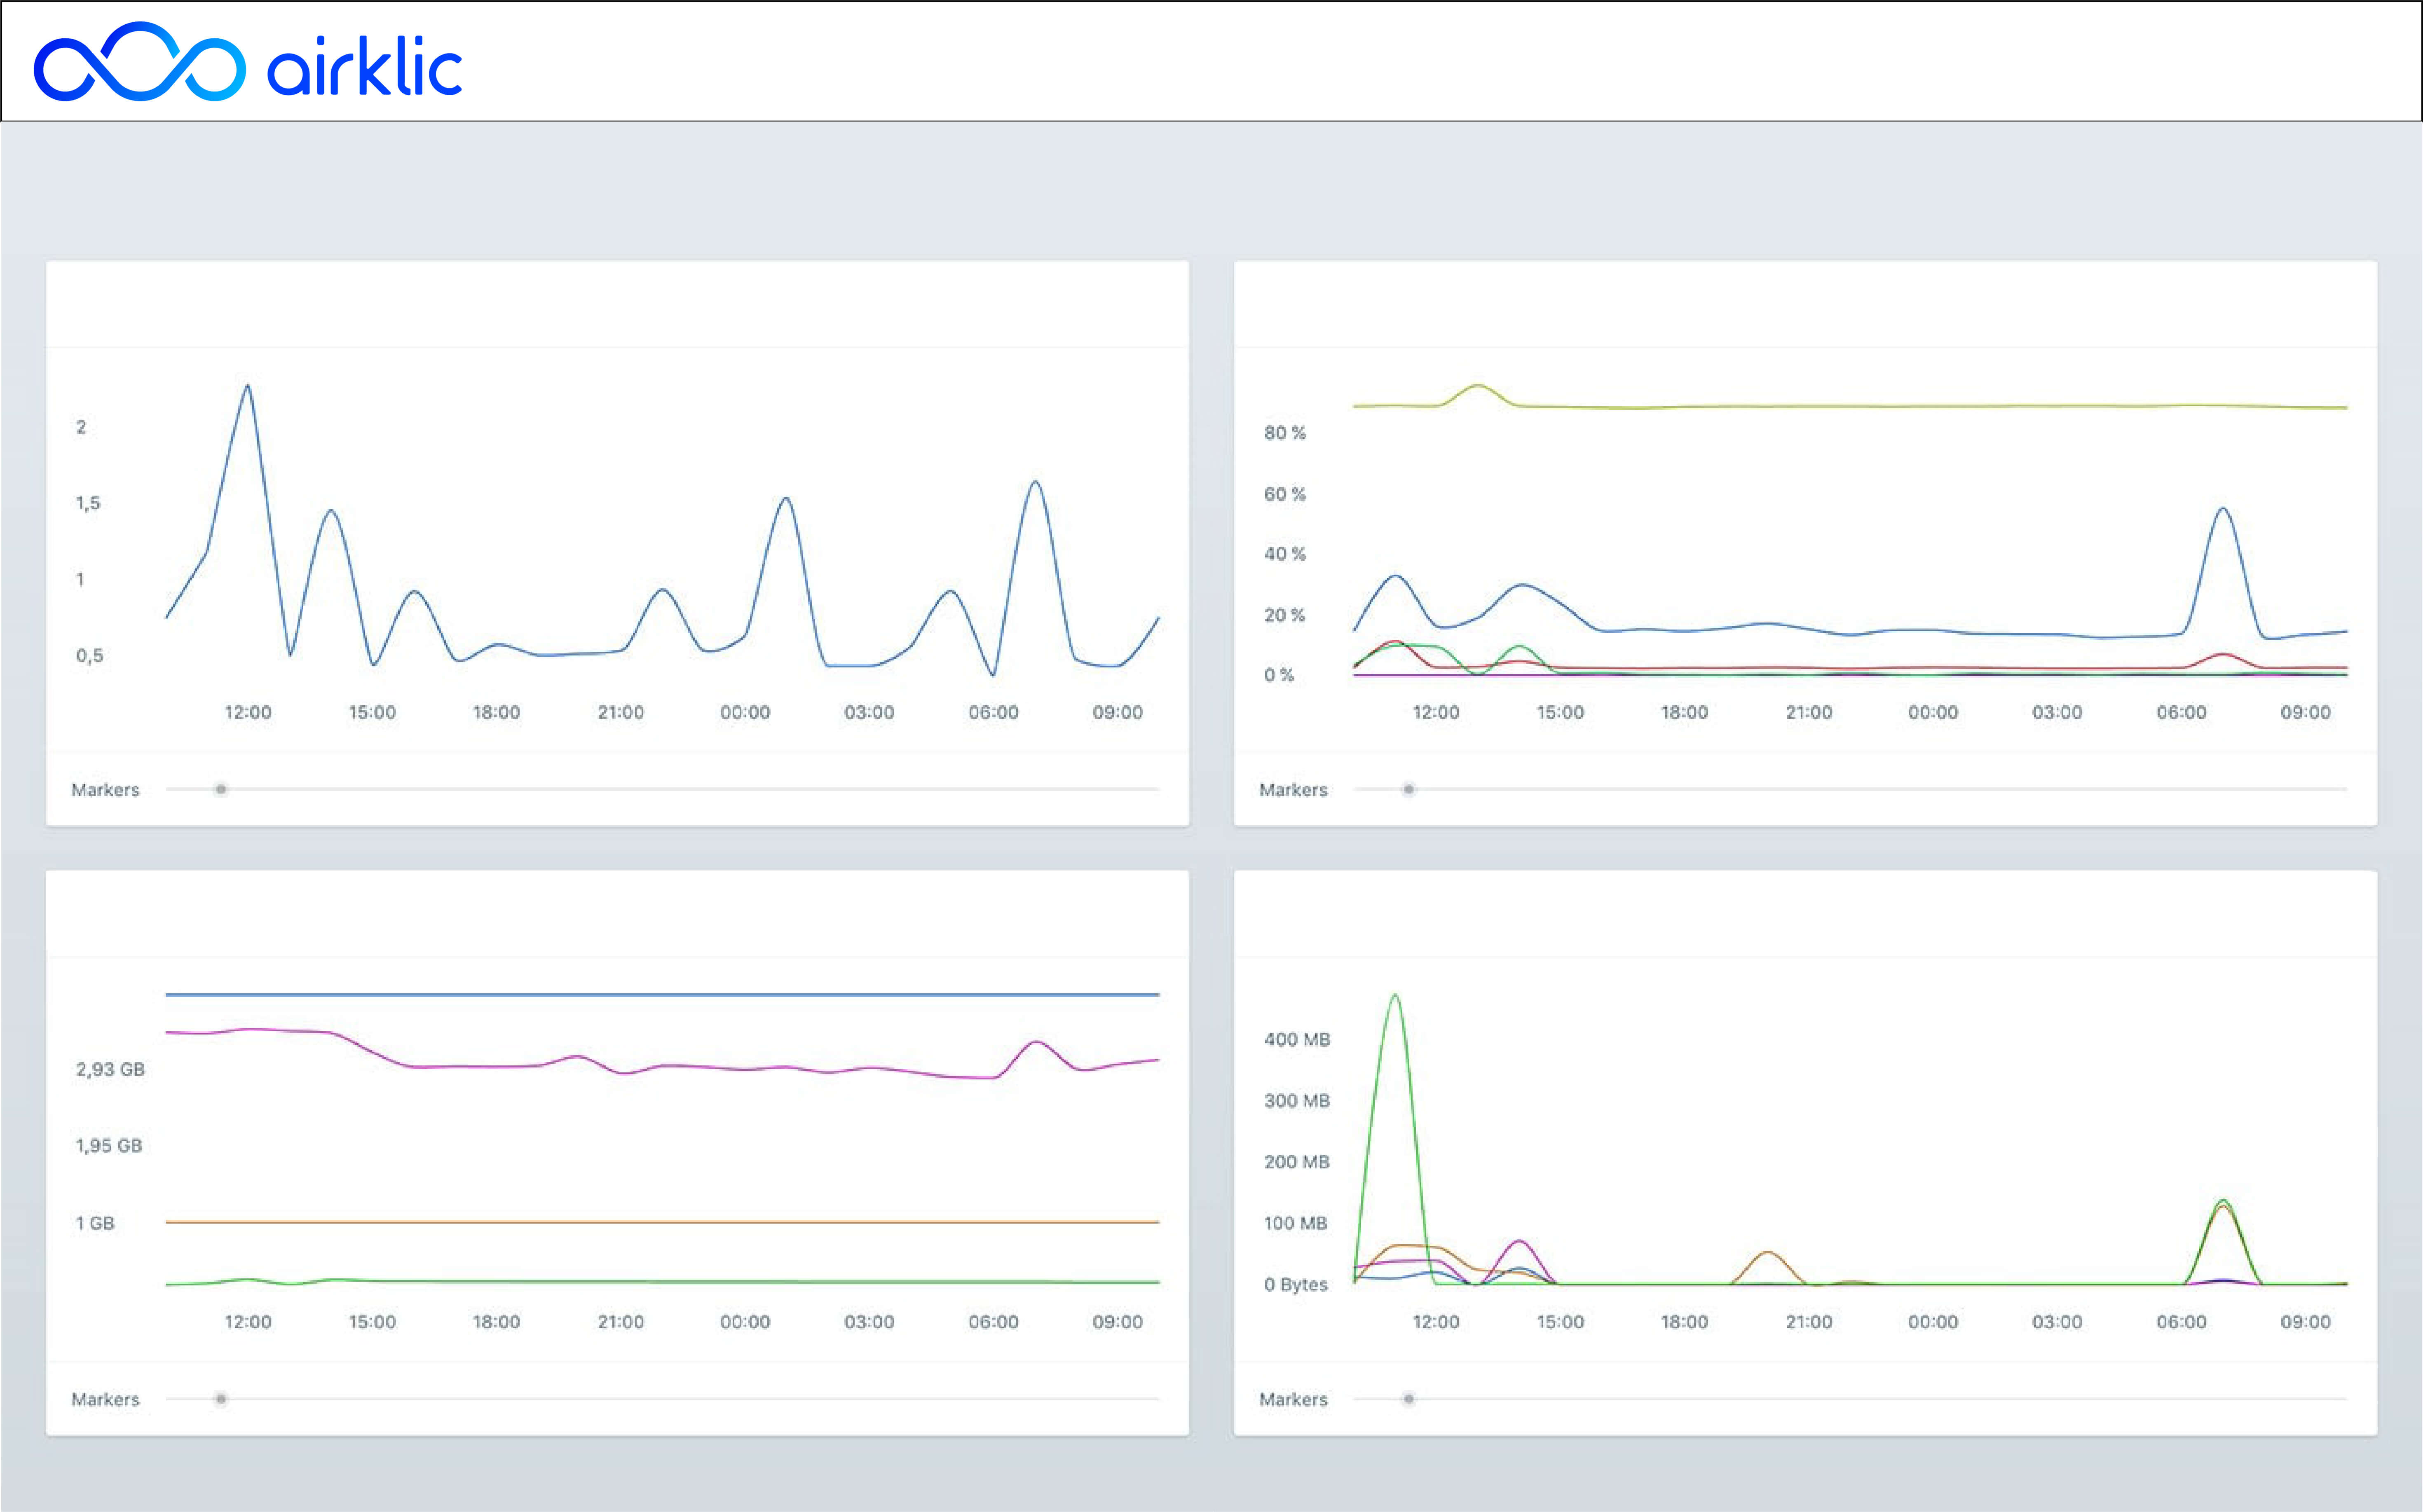Screen dimensions: 2423x1512
Task: Click the brown peak before 21:00 in MB chart
Action: (x=1767, y=1253)
